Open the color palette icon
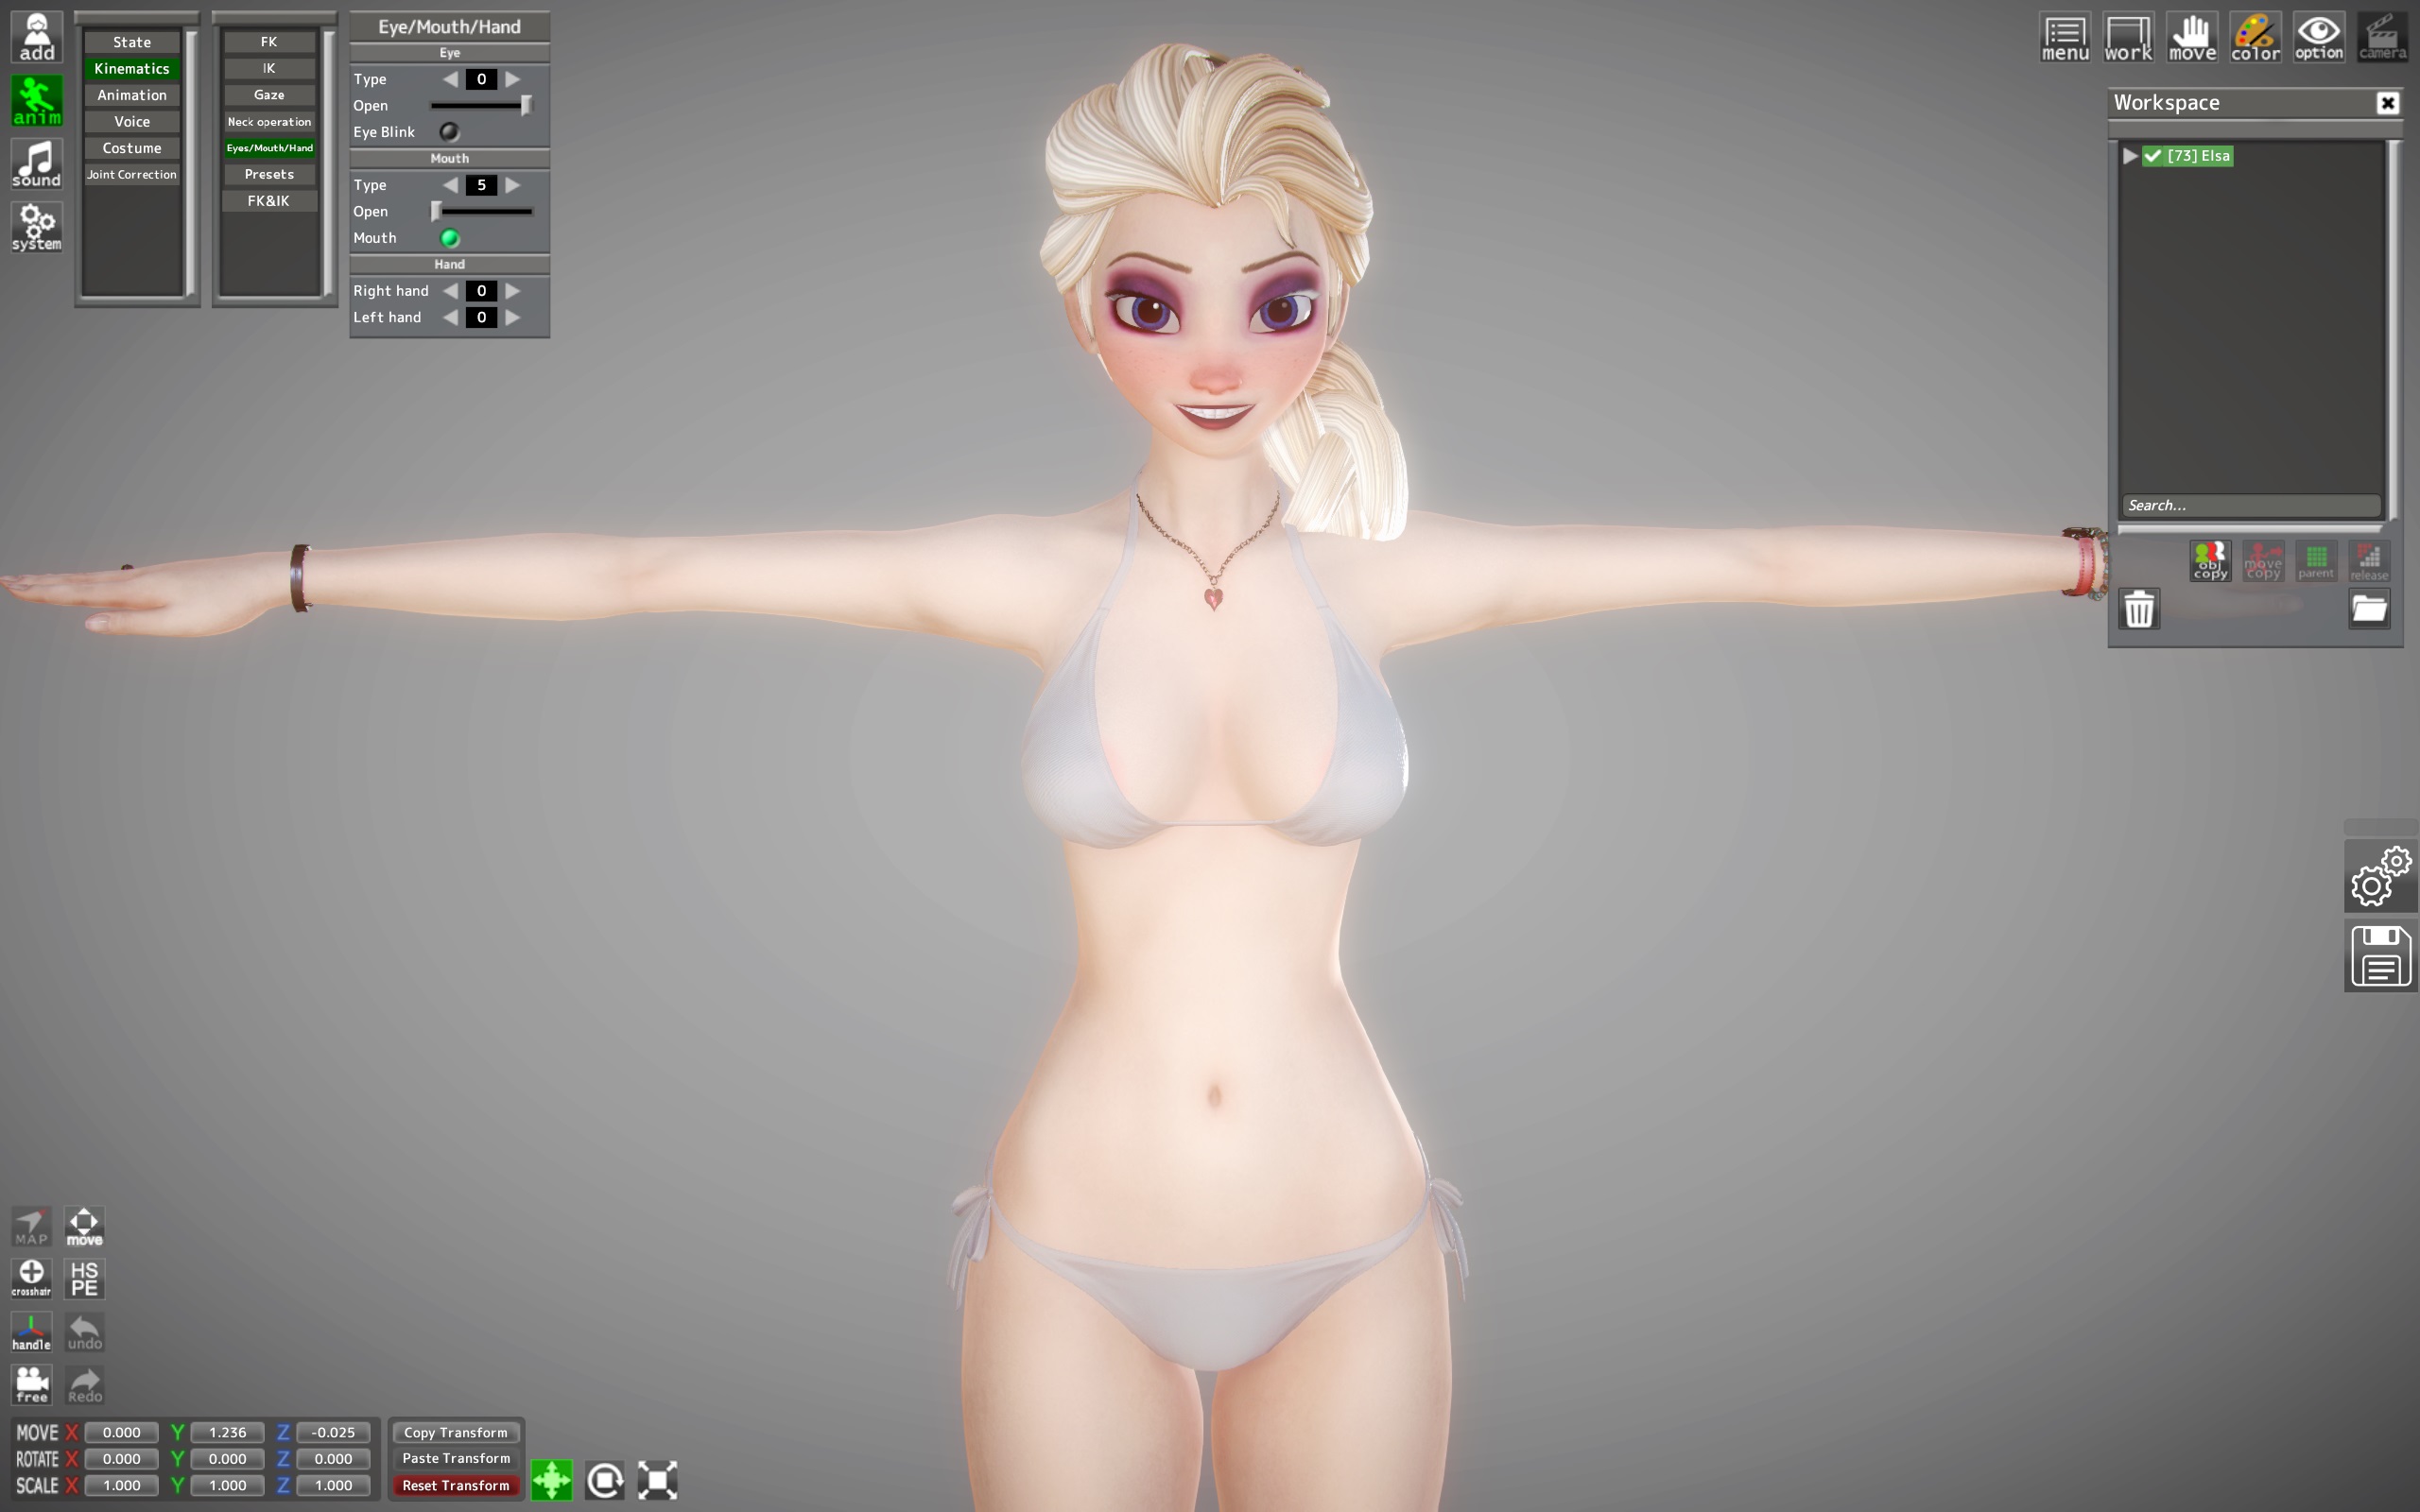This screenshot has height=1512, width=2420. coord(2255,38)
